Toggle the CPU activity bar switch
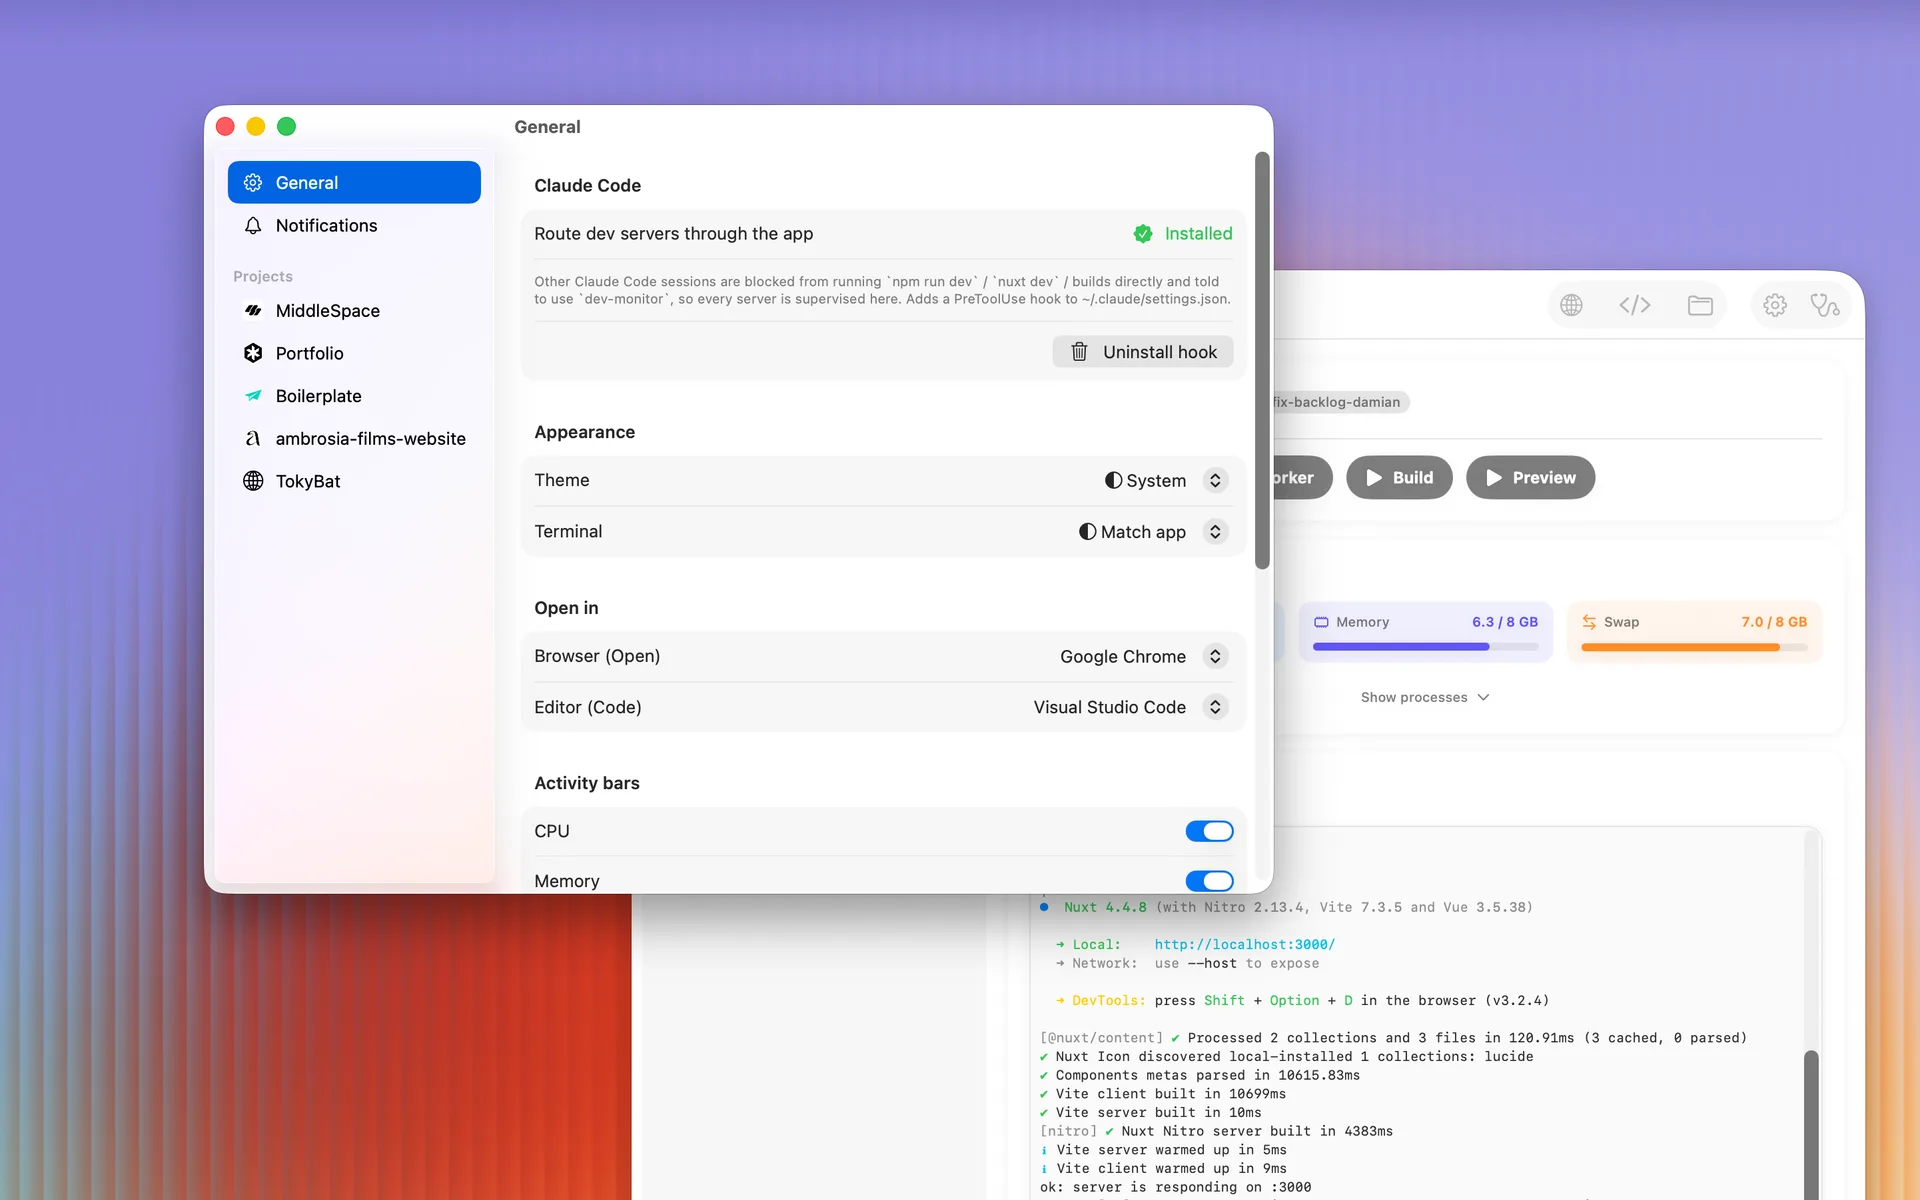 (1209, 831)
